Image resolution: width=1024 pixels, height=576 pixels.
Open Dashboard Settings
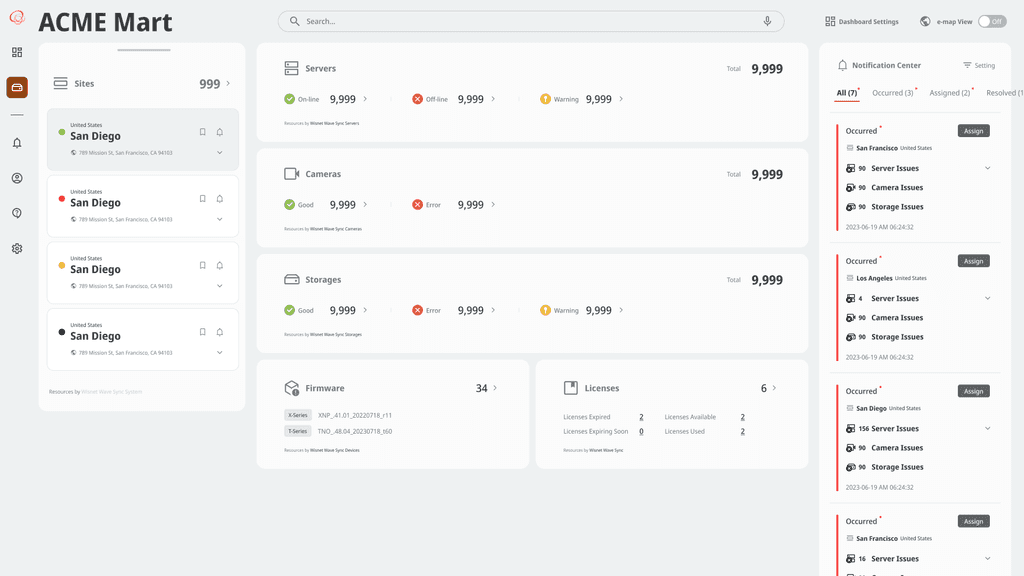862,22
